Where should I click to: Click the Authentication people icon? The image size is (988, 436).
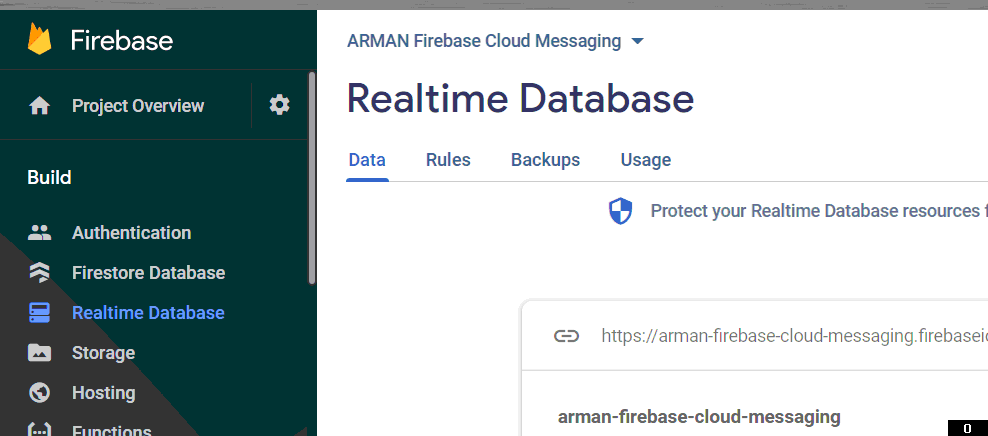(39, 232)
